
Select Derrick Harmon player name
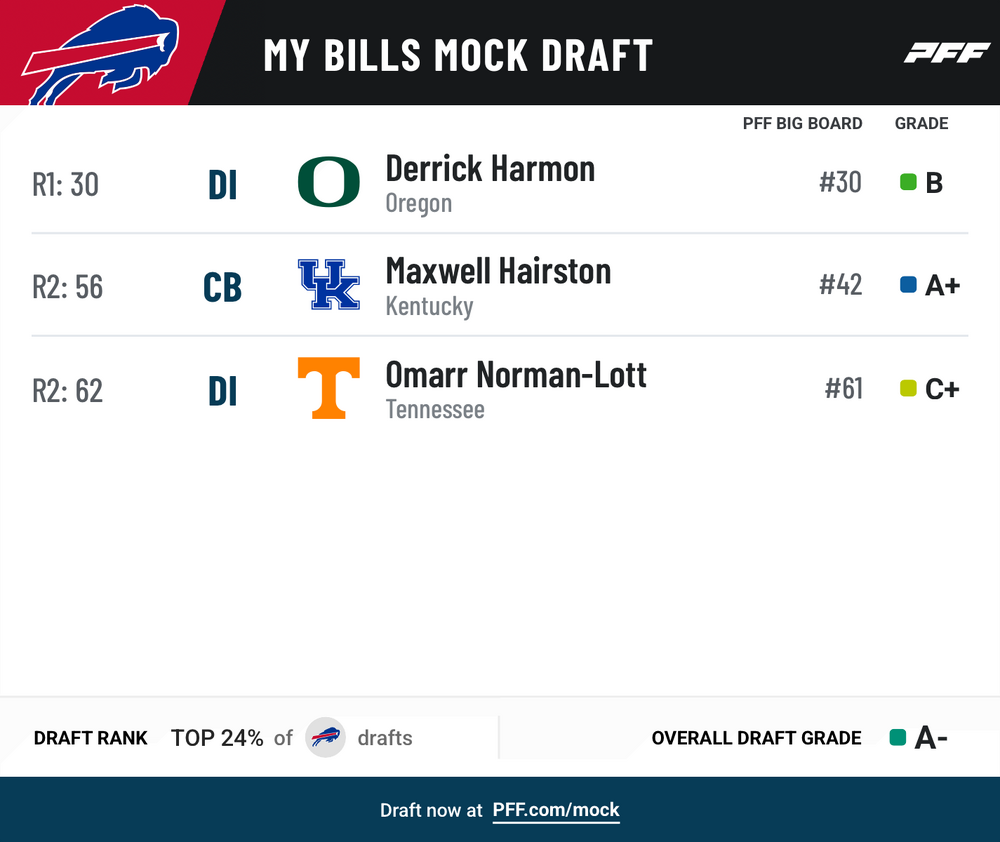490,169
